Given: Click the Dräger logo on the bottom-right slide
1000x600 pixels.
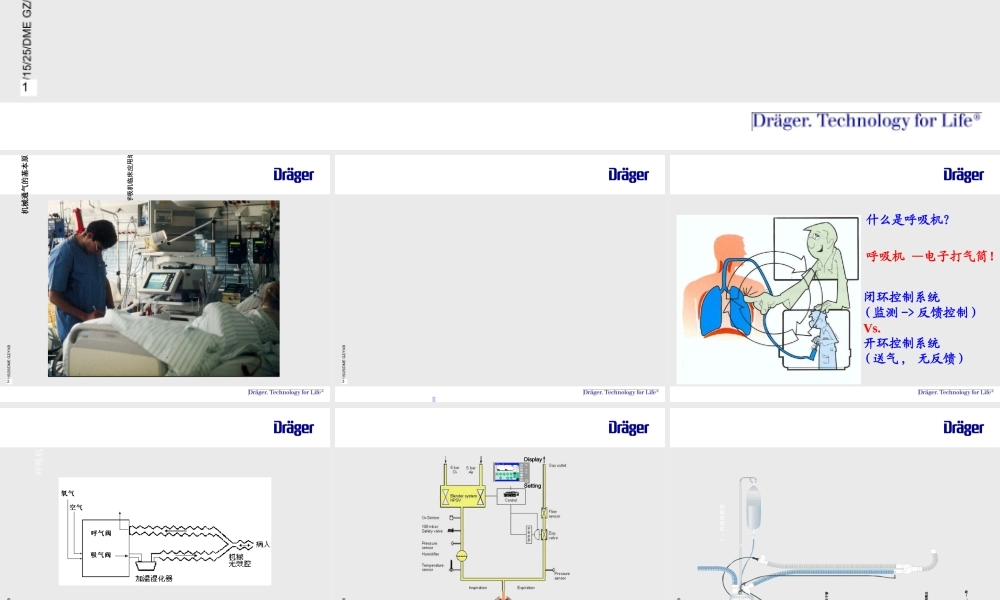Looking at the screenshot, I should pyautogui.click(x=963, y=427).
